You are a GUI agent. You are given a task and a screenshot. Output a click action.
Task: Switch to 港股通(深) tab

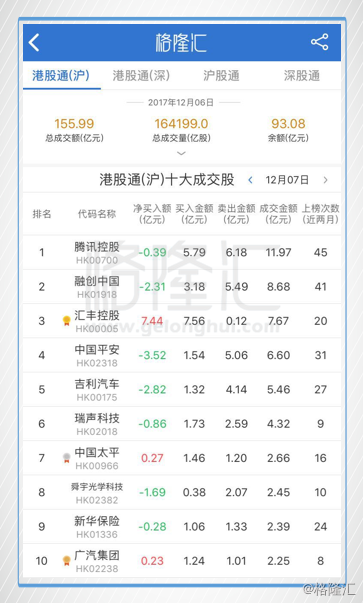141,76
